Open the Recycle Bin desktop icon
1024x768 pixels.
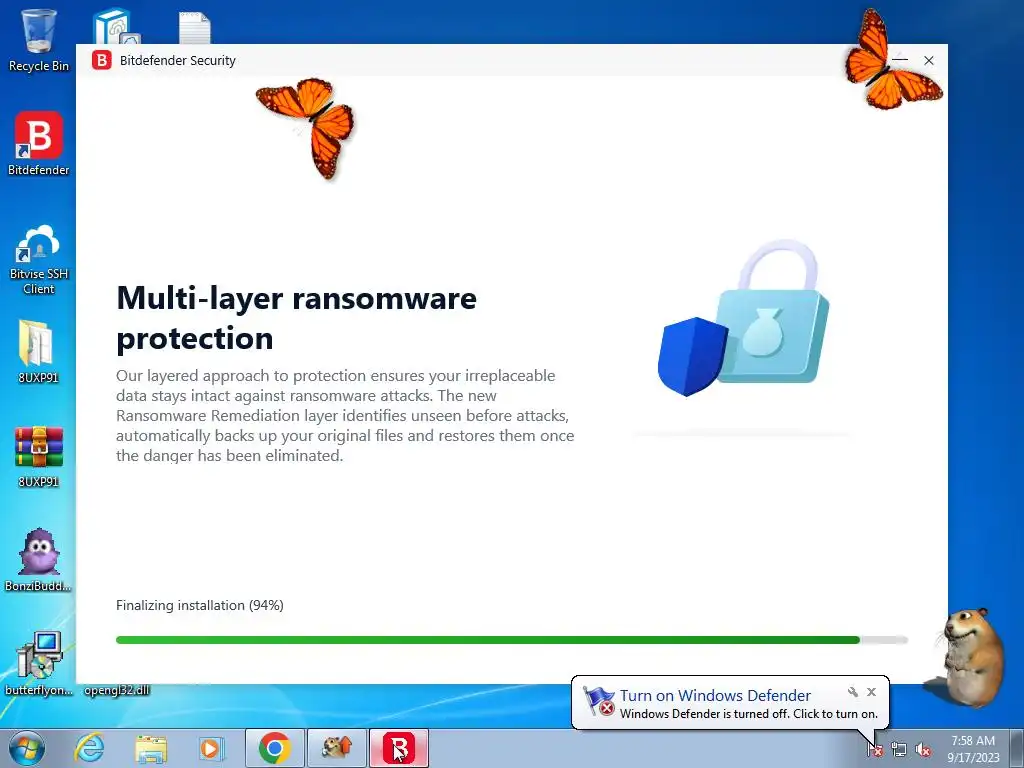pyautogui.click(x=39, y=39)
